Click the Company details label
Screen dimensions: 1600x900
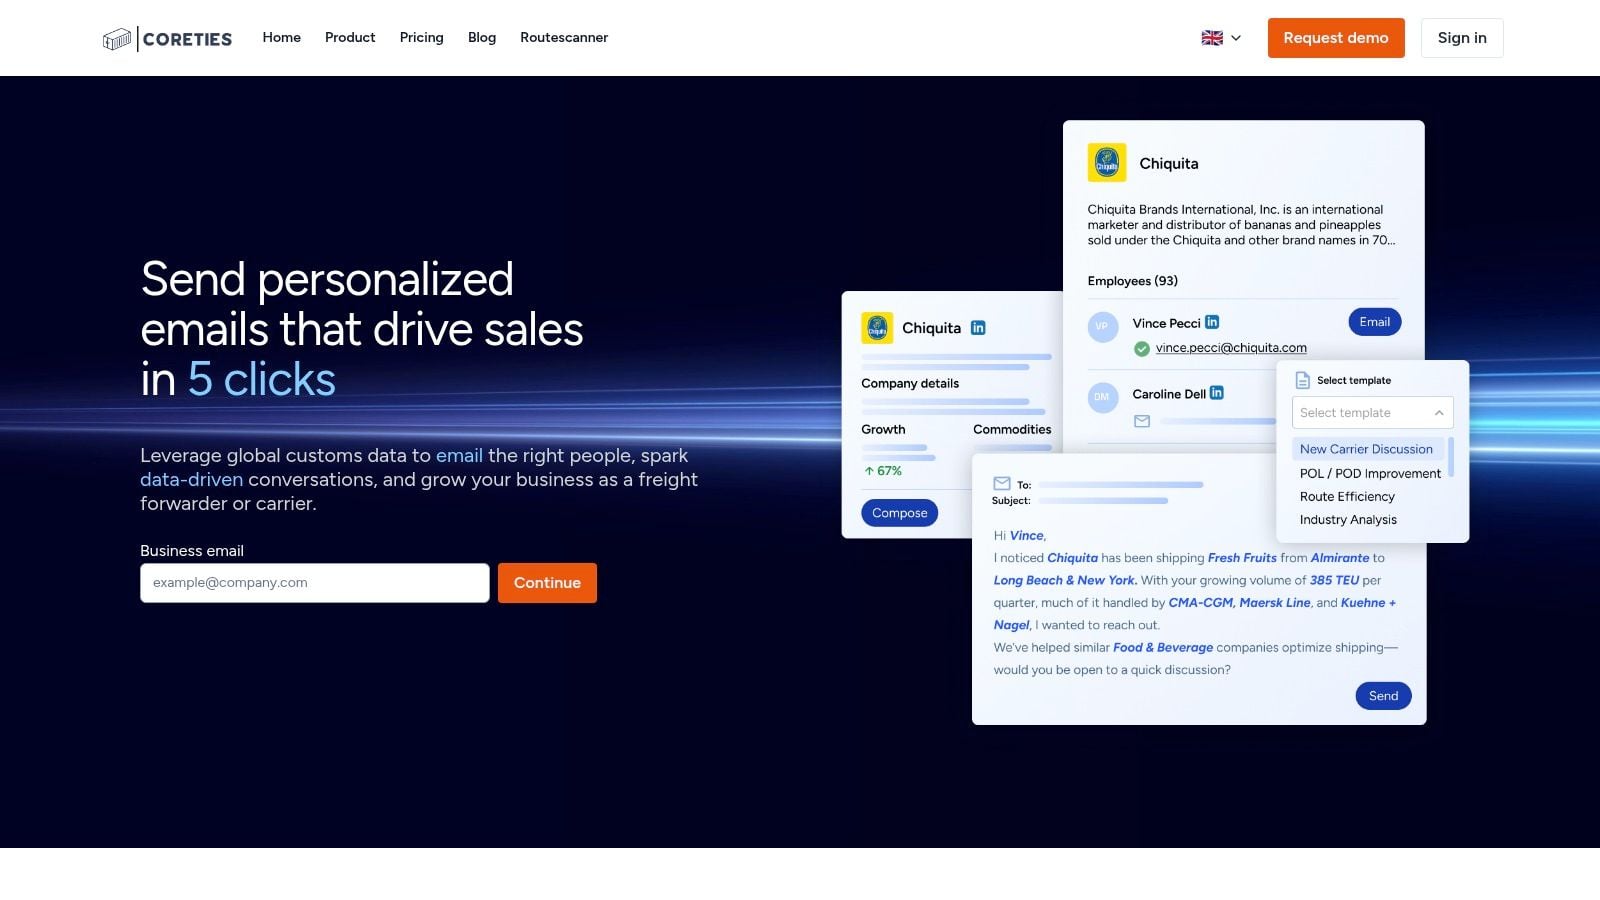910,383
